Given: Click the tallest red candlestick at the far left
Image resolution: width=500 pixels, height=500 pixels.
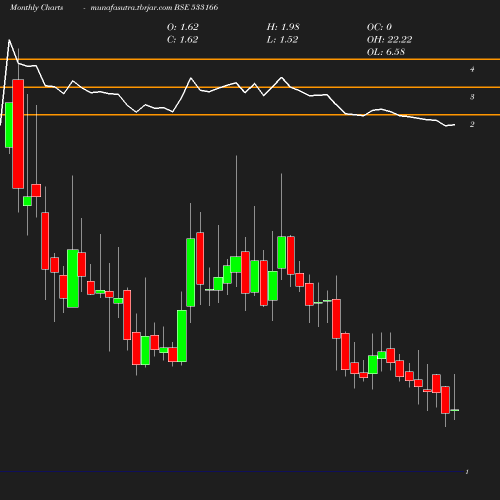Looking at the screenshot, I should coord(18,134).
